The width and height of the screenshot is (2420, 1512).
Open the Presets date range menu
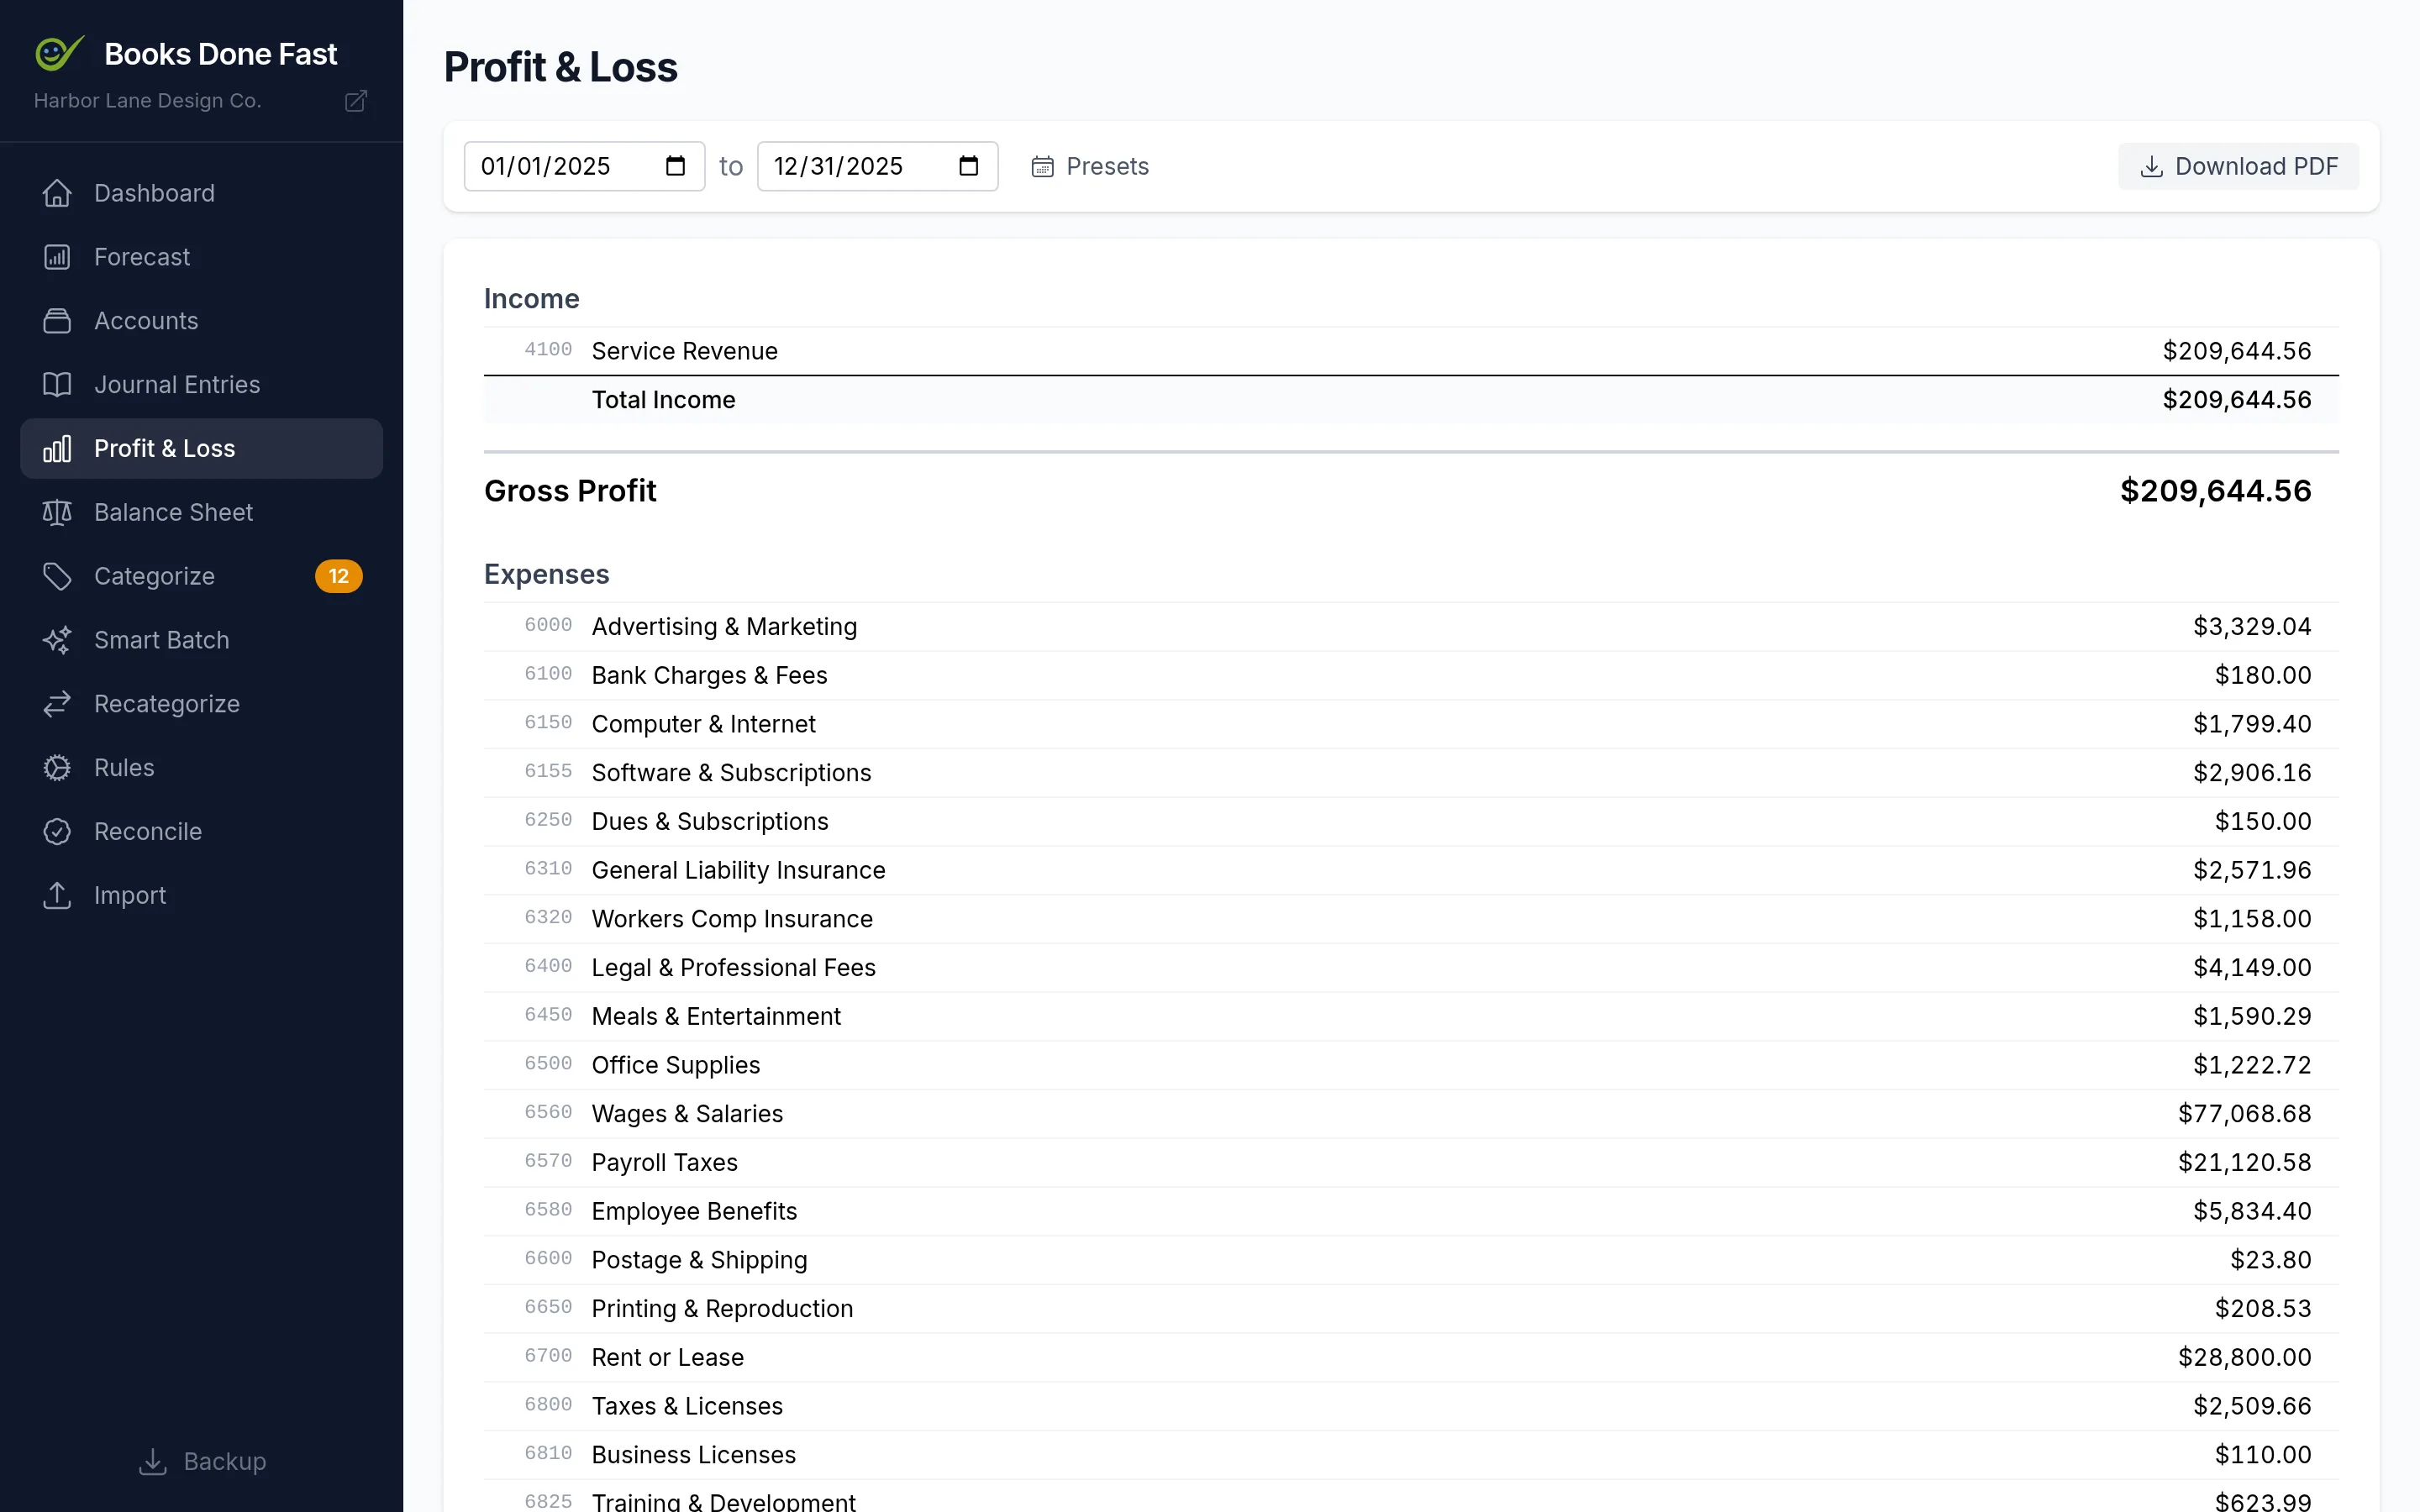pos(1090,166)
